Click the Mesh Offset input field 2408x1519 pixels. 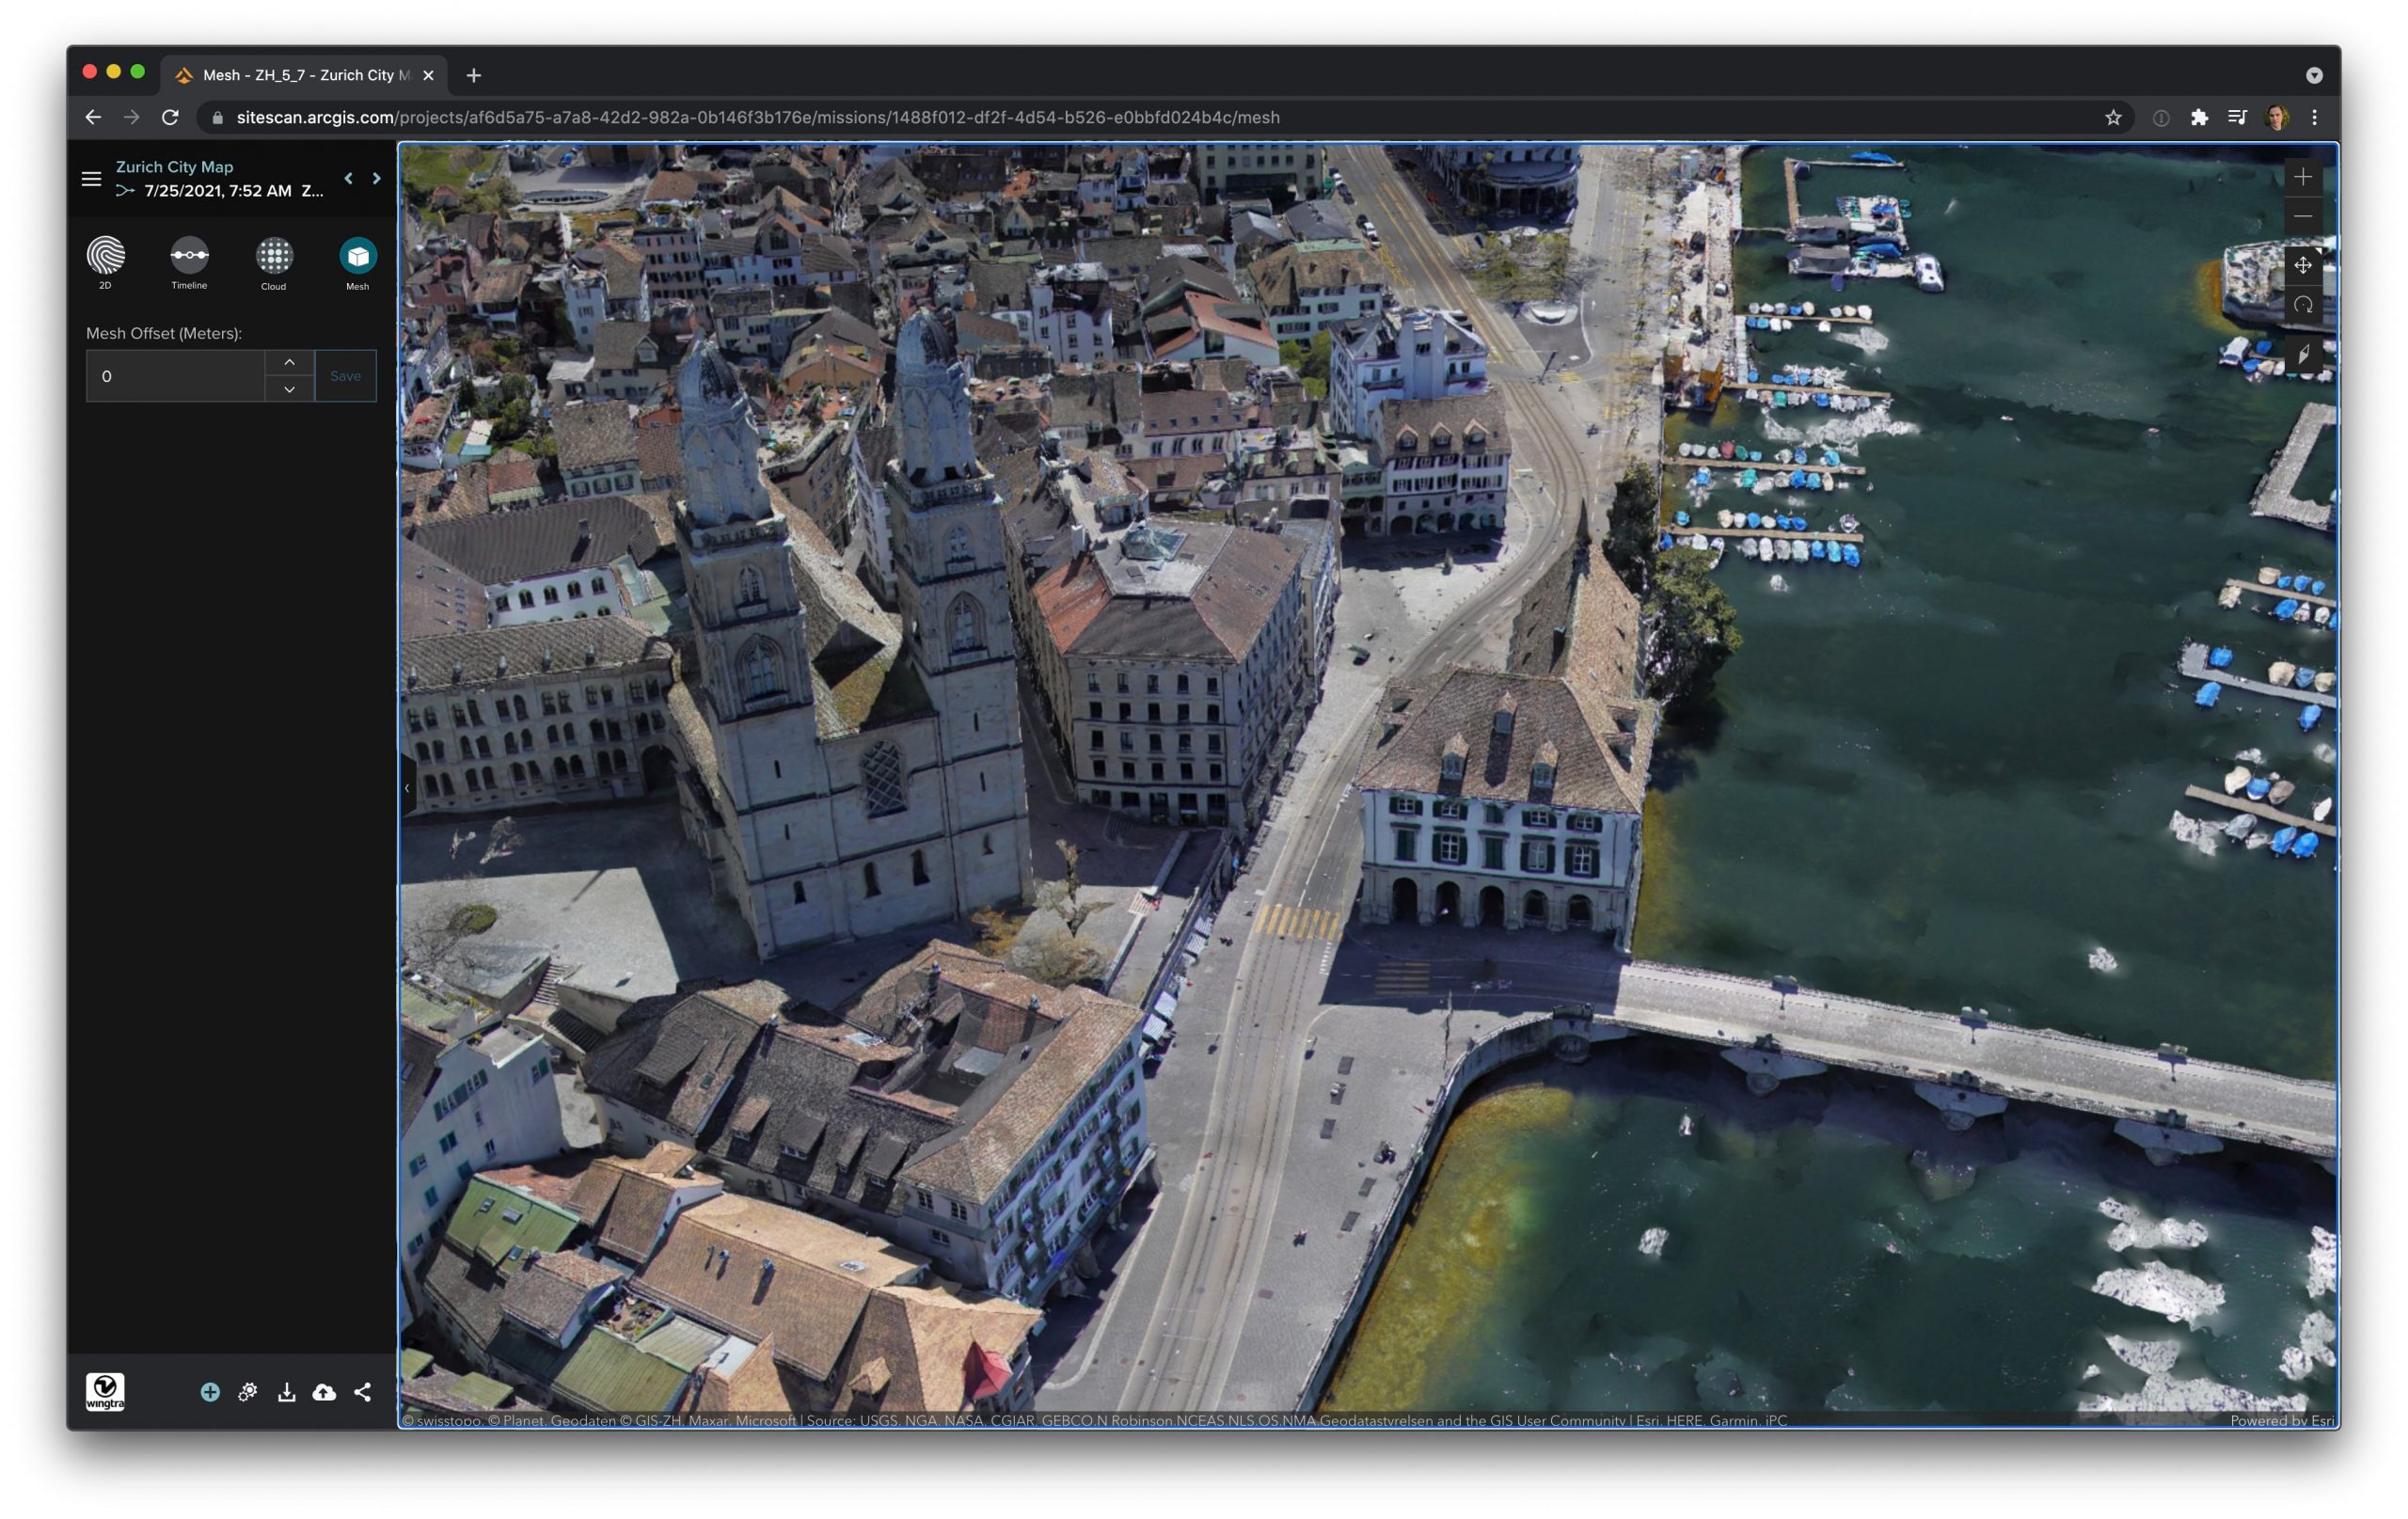pyautogui.click(x=175, y=376)
